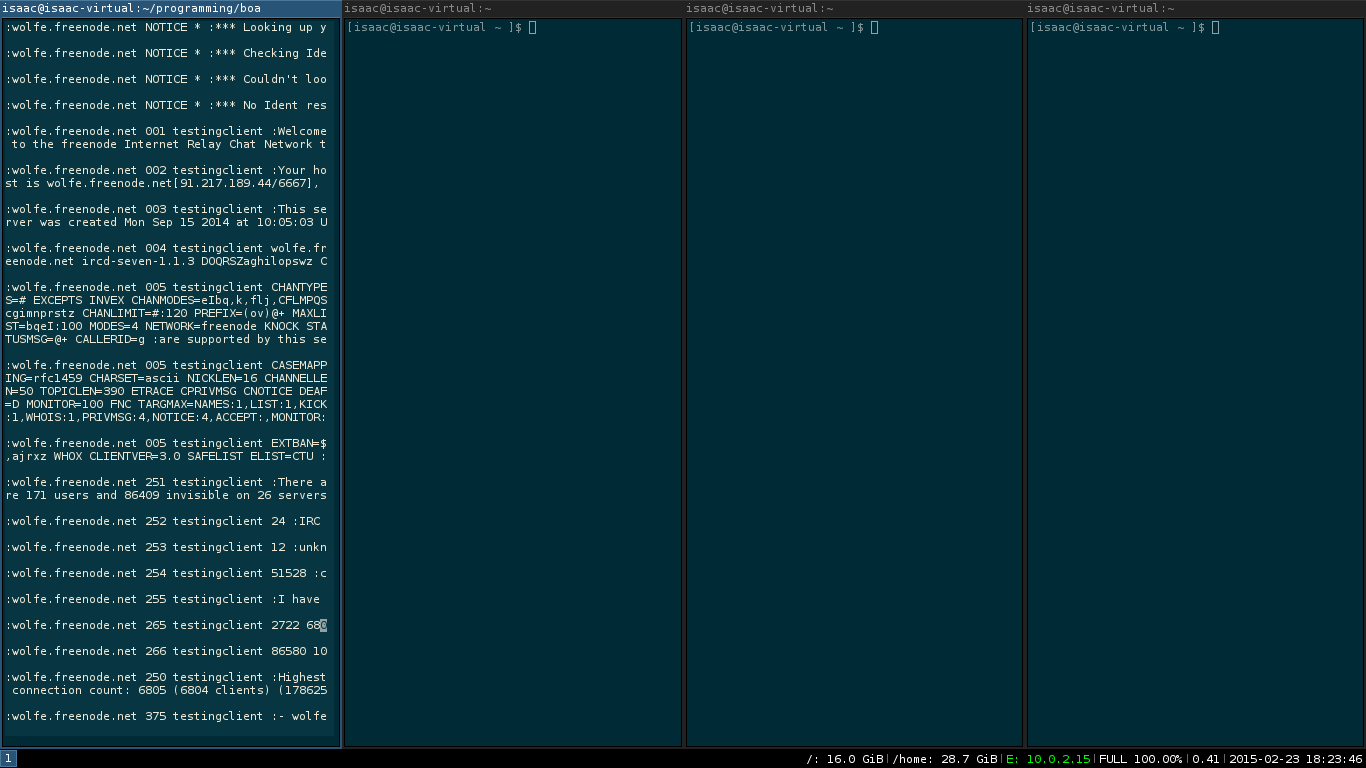Click the line '250 testingclient :Highest'
Viewport: 1366px width, 768px height.
(x=166, y=677)
